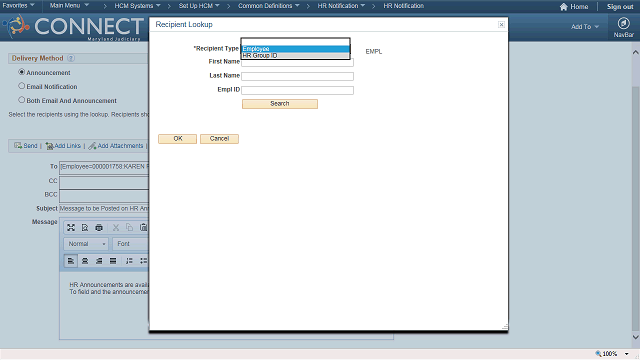Click the Subject field
The width and height of the screenshot is (640, 360).
[104, 209]
